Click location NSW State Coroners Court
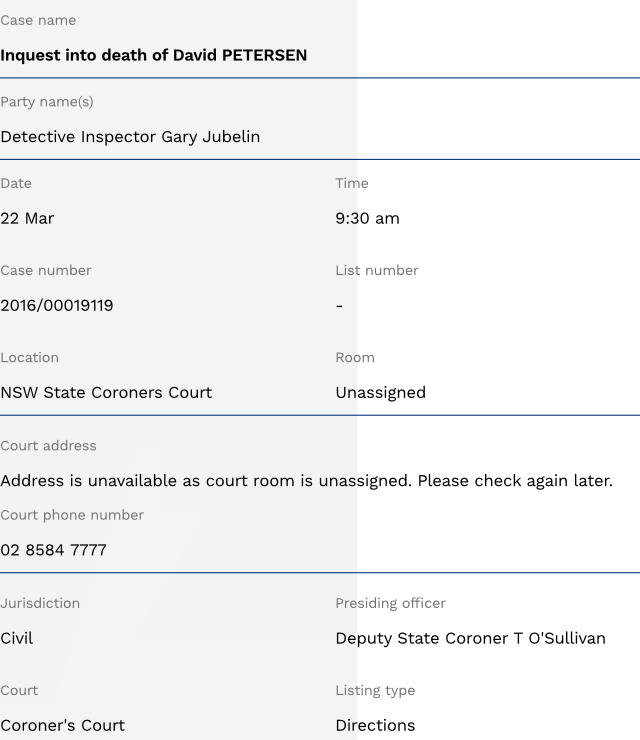Viewport: 640px width, 740px height. (x=106, y=393)
